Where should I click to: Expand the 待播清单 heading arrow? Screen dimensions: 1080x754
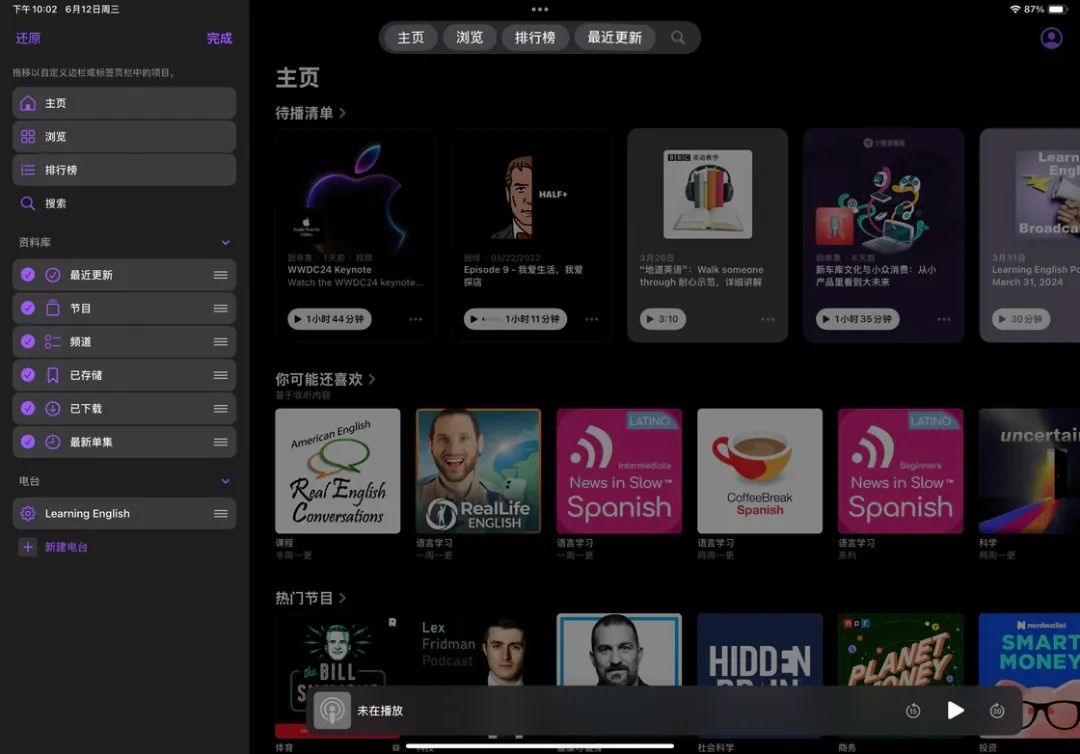tap(343, 114)
